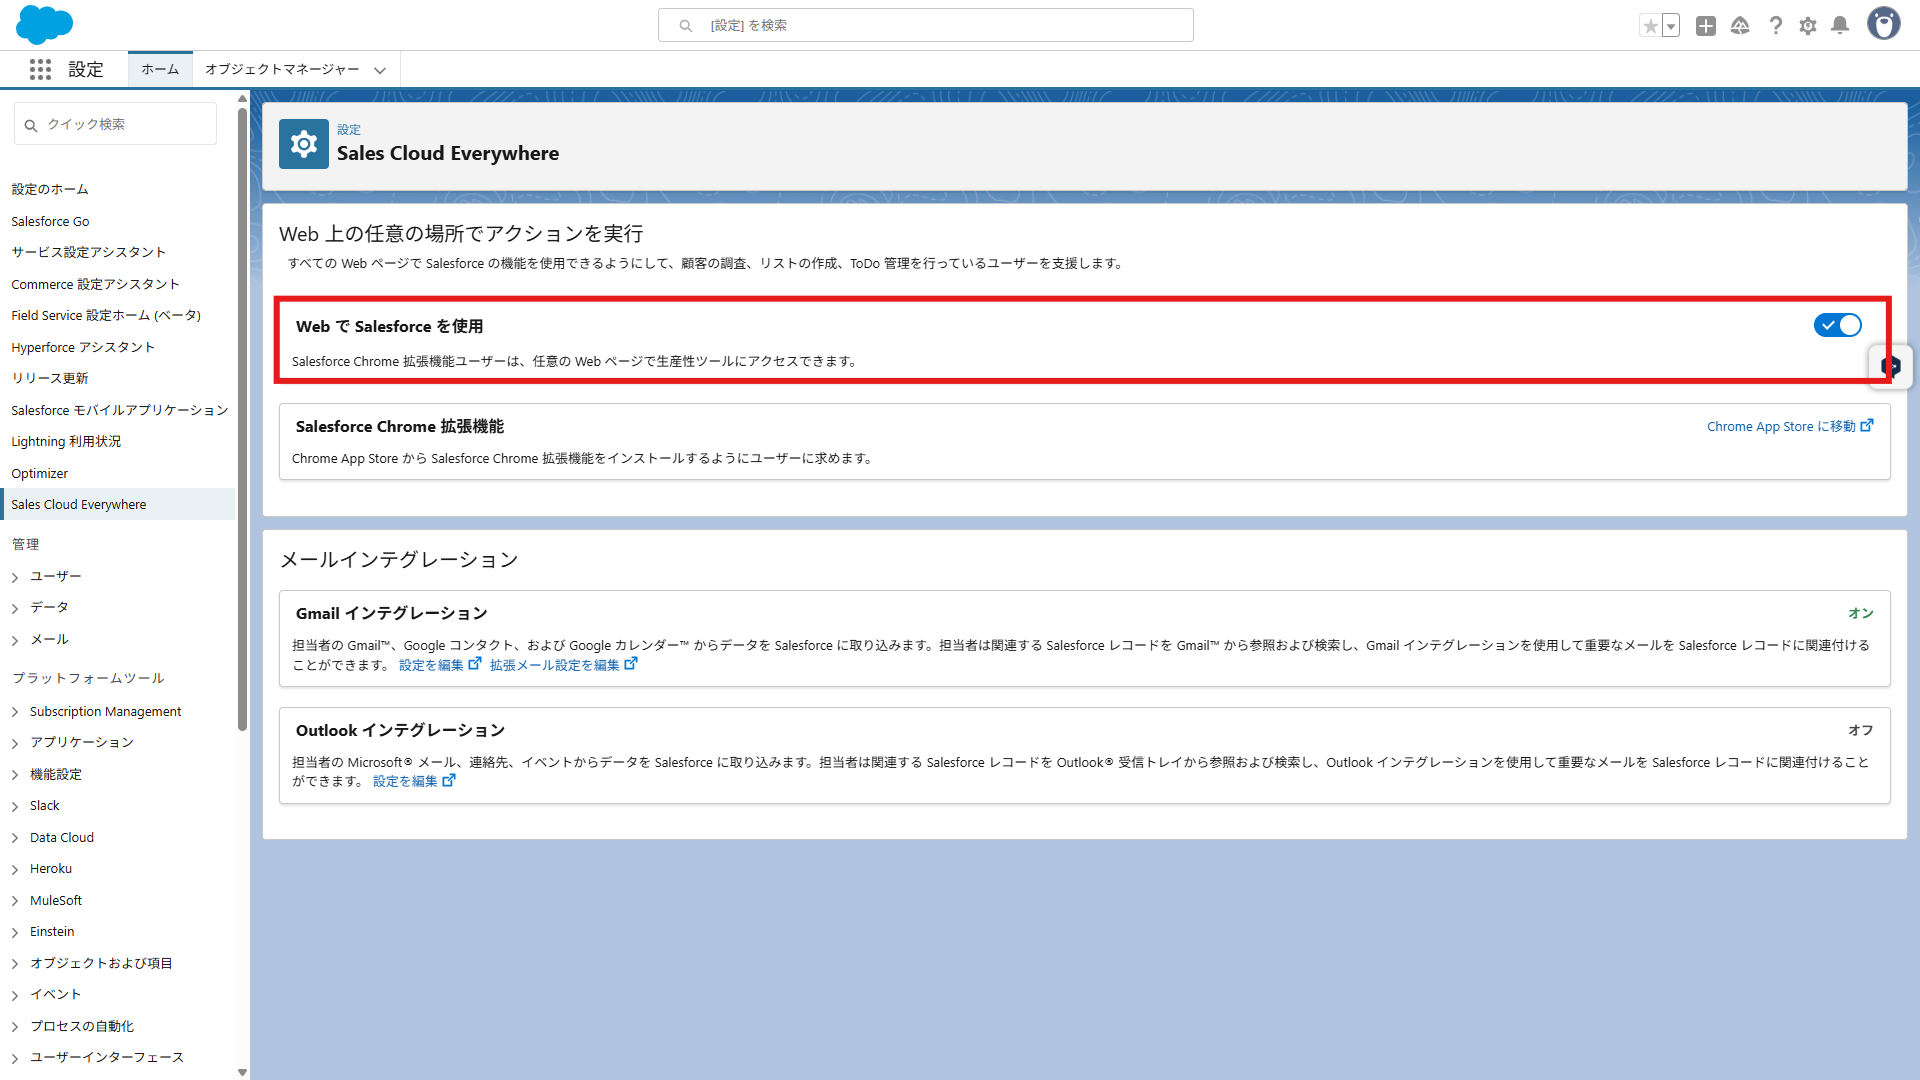Focus the [設定] を検索 search field
1920x1080 pixels.
tap(926, 25)
